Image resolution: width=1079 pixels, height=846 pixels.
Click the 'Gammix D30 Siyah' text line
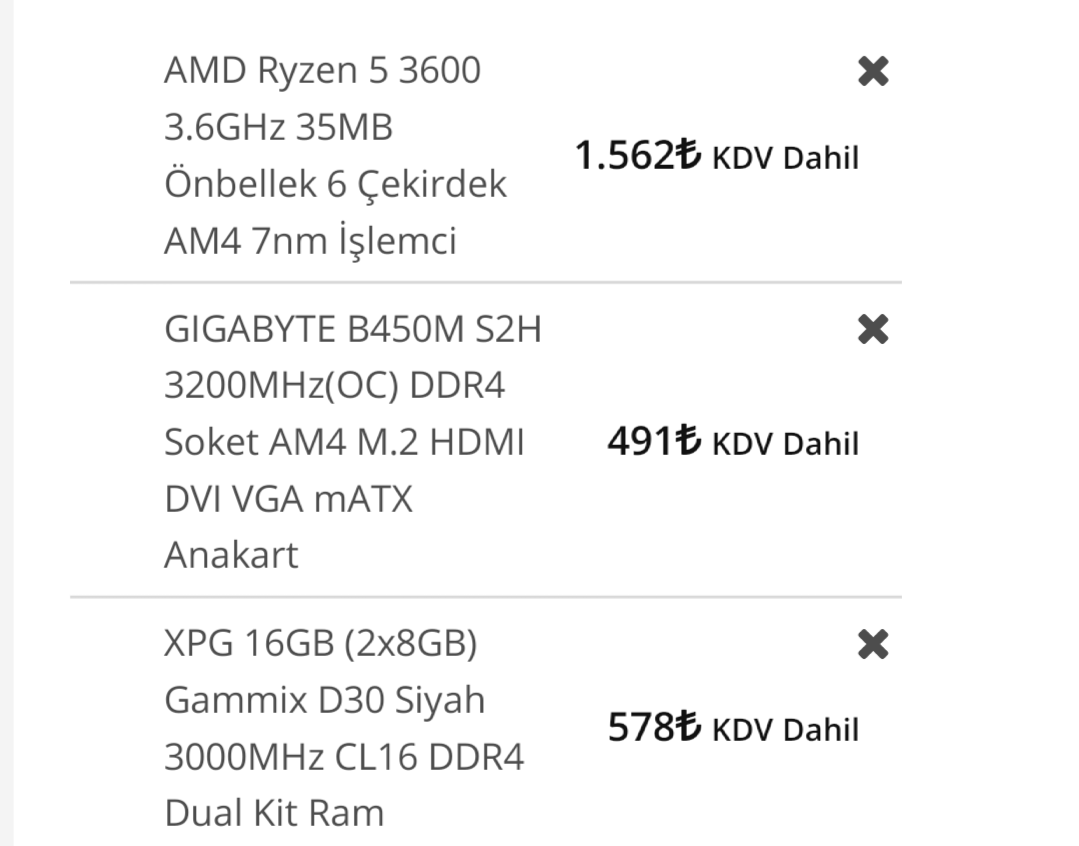pyautogui.click(x=324, y=700)
